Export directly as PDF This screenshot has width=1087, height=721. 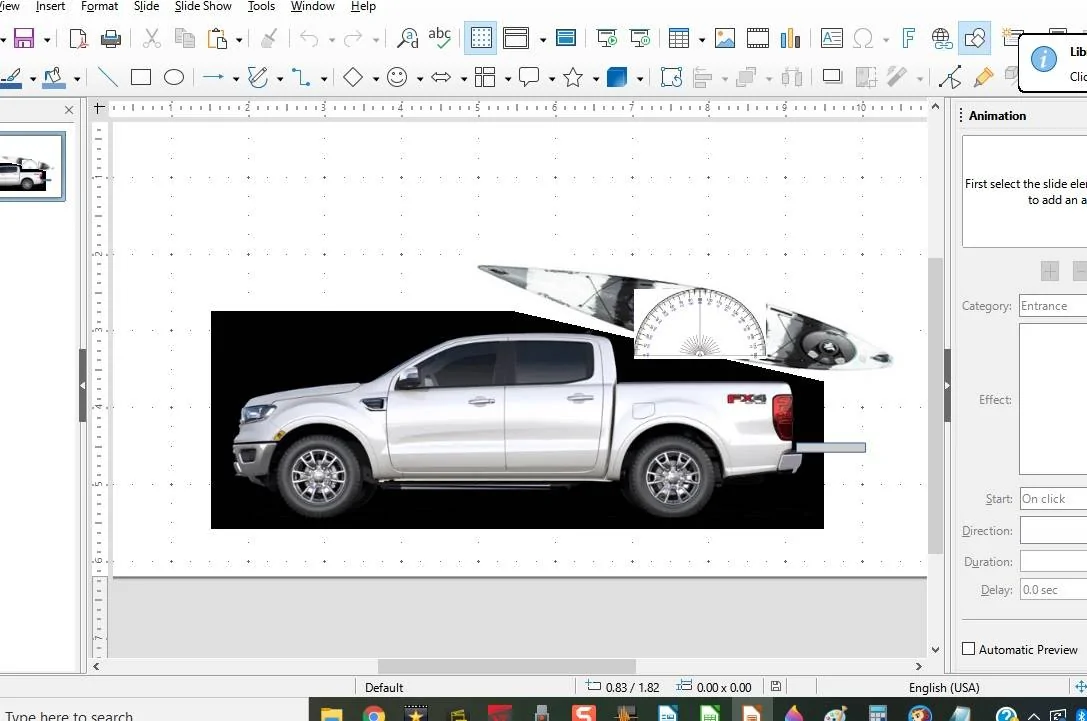pyautogui.click(x=78, y=38)
